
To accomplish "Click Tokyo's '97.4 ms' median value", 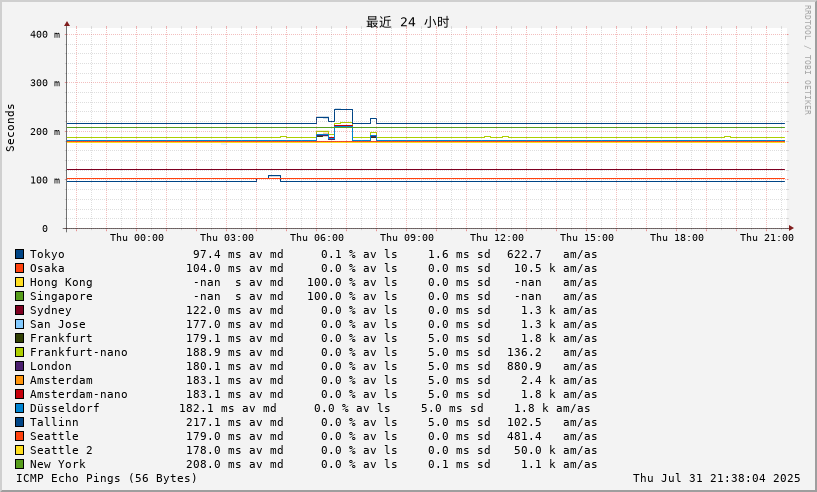I will 217,254.
